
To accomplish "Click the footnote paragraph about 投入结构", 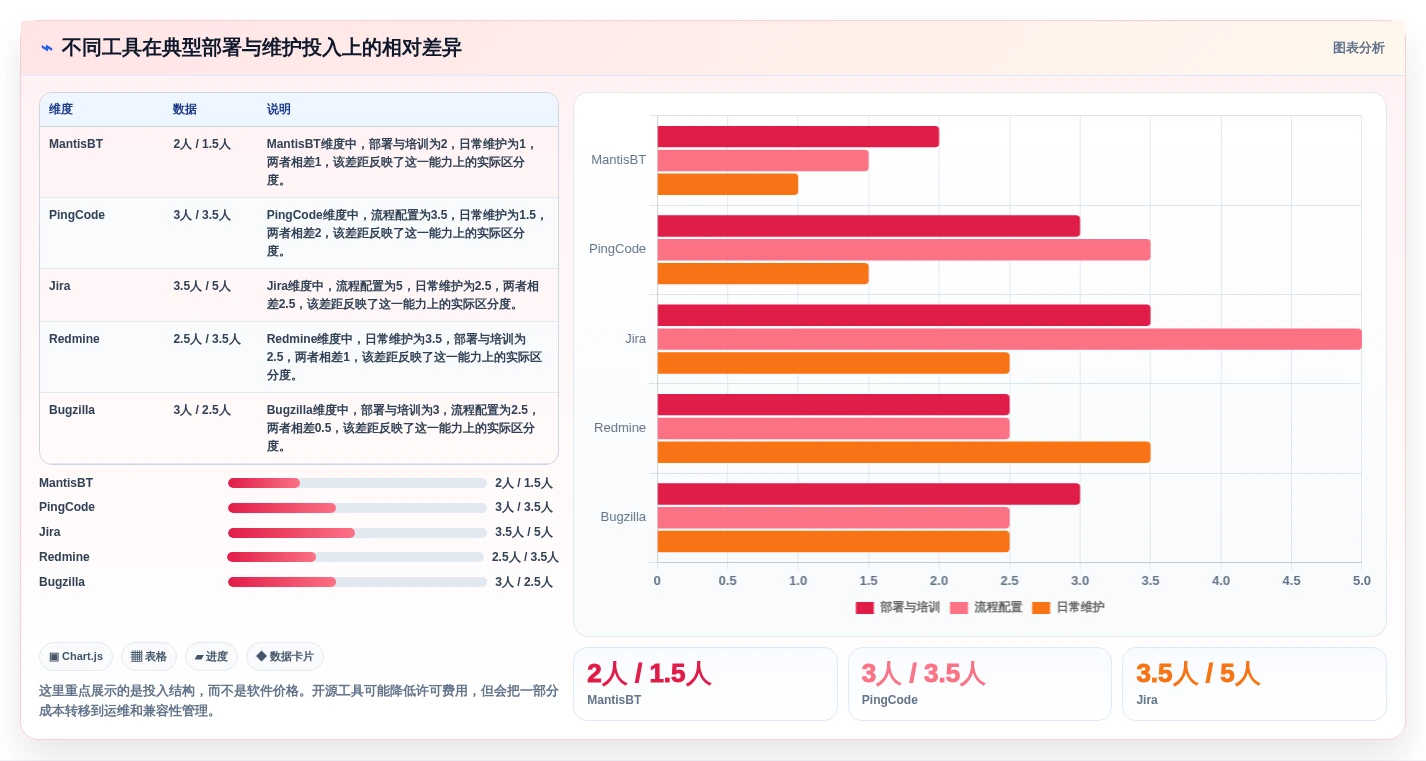I will pos(298,701).
